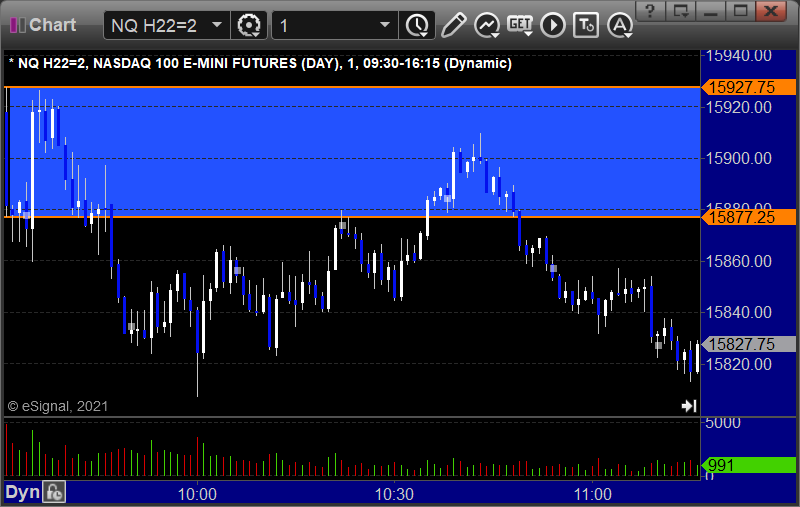Click the GET studies icon
The image size is (800, 507).
[x=520, y=25]
